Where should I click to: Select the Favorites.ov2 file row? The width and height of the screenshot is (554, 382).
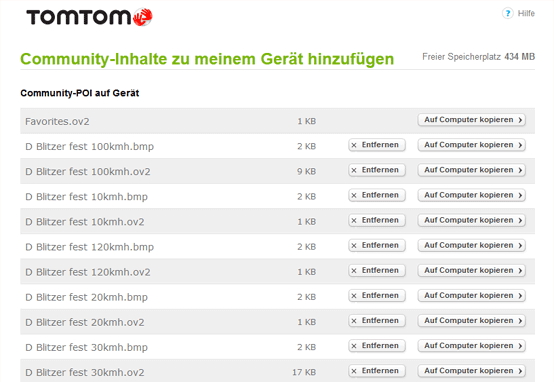(277, 121)
